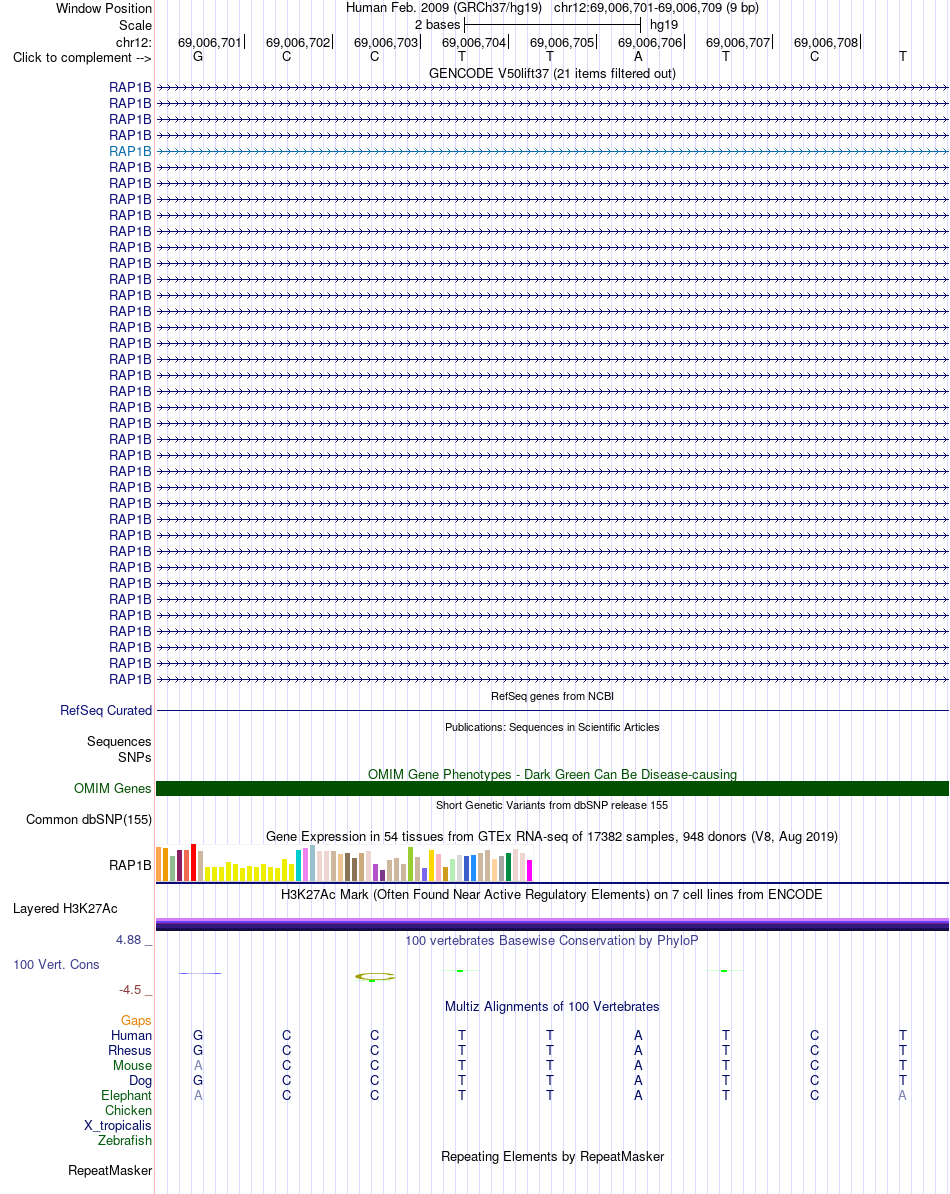Click 'Multiz Alignments of 100 Vertebrates' title
This screenshot has width=950, height=1194.
(552, 1007)
